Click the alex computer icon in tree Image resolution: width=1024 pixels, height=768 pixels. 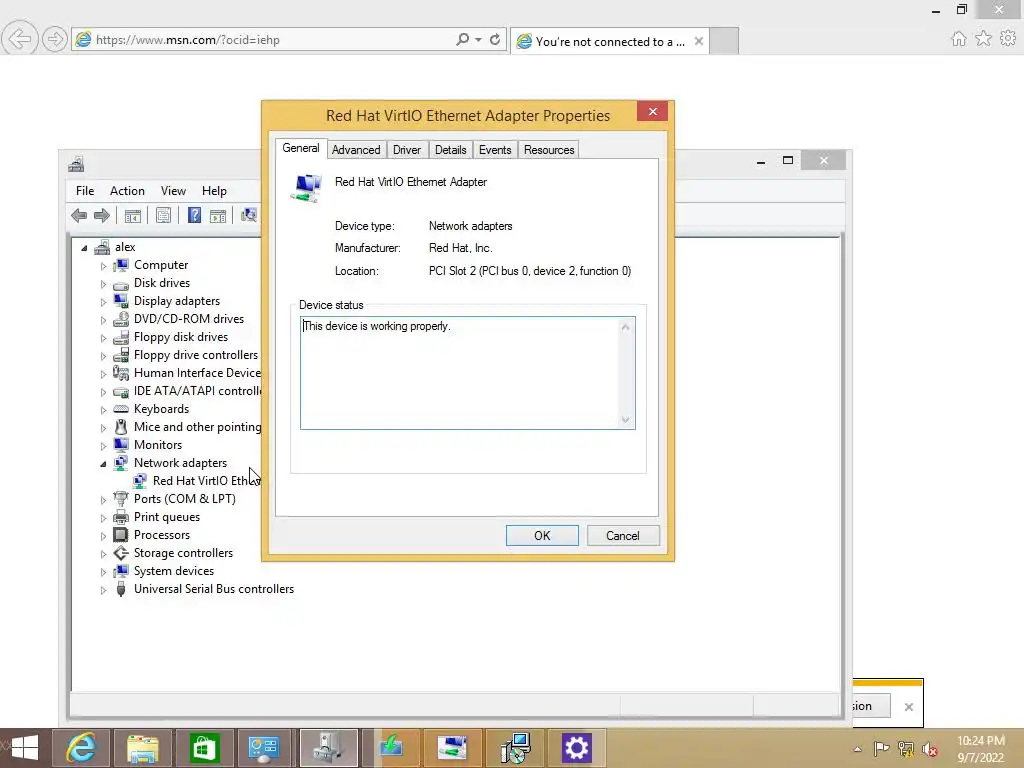(x=102, y=247)
